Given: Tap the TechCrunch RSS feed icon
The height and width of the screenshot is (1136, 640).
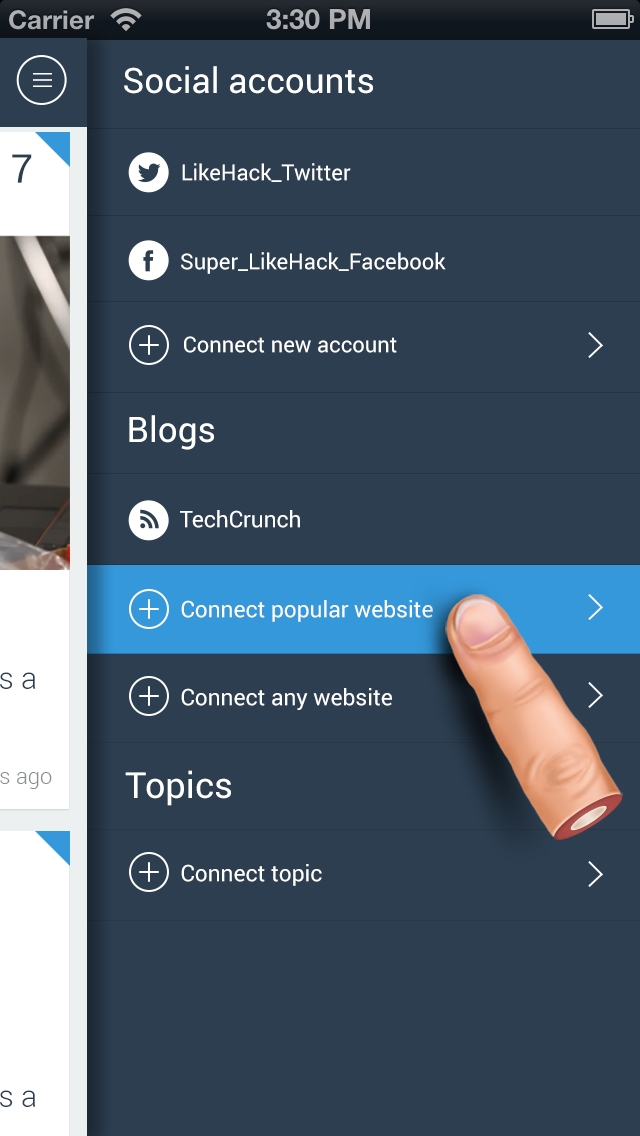Looking at the screenshot, I should coord(149,519).
